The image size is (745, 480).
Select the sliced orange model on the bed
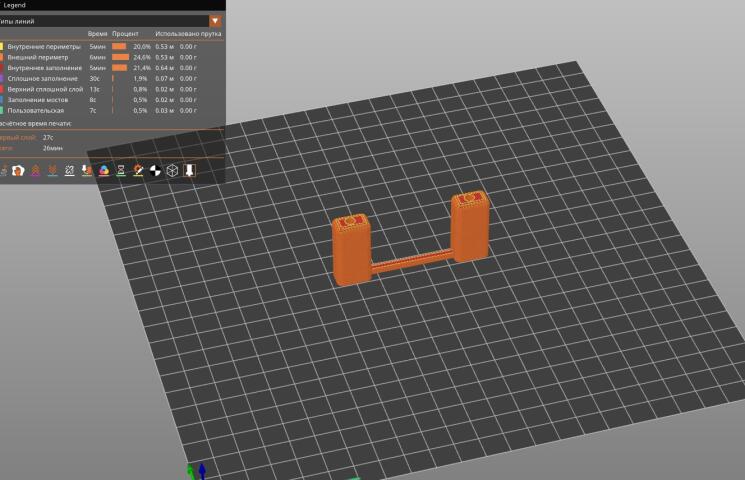coord(411,239)
